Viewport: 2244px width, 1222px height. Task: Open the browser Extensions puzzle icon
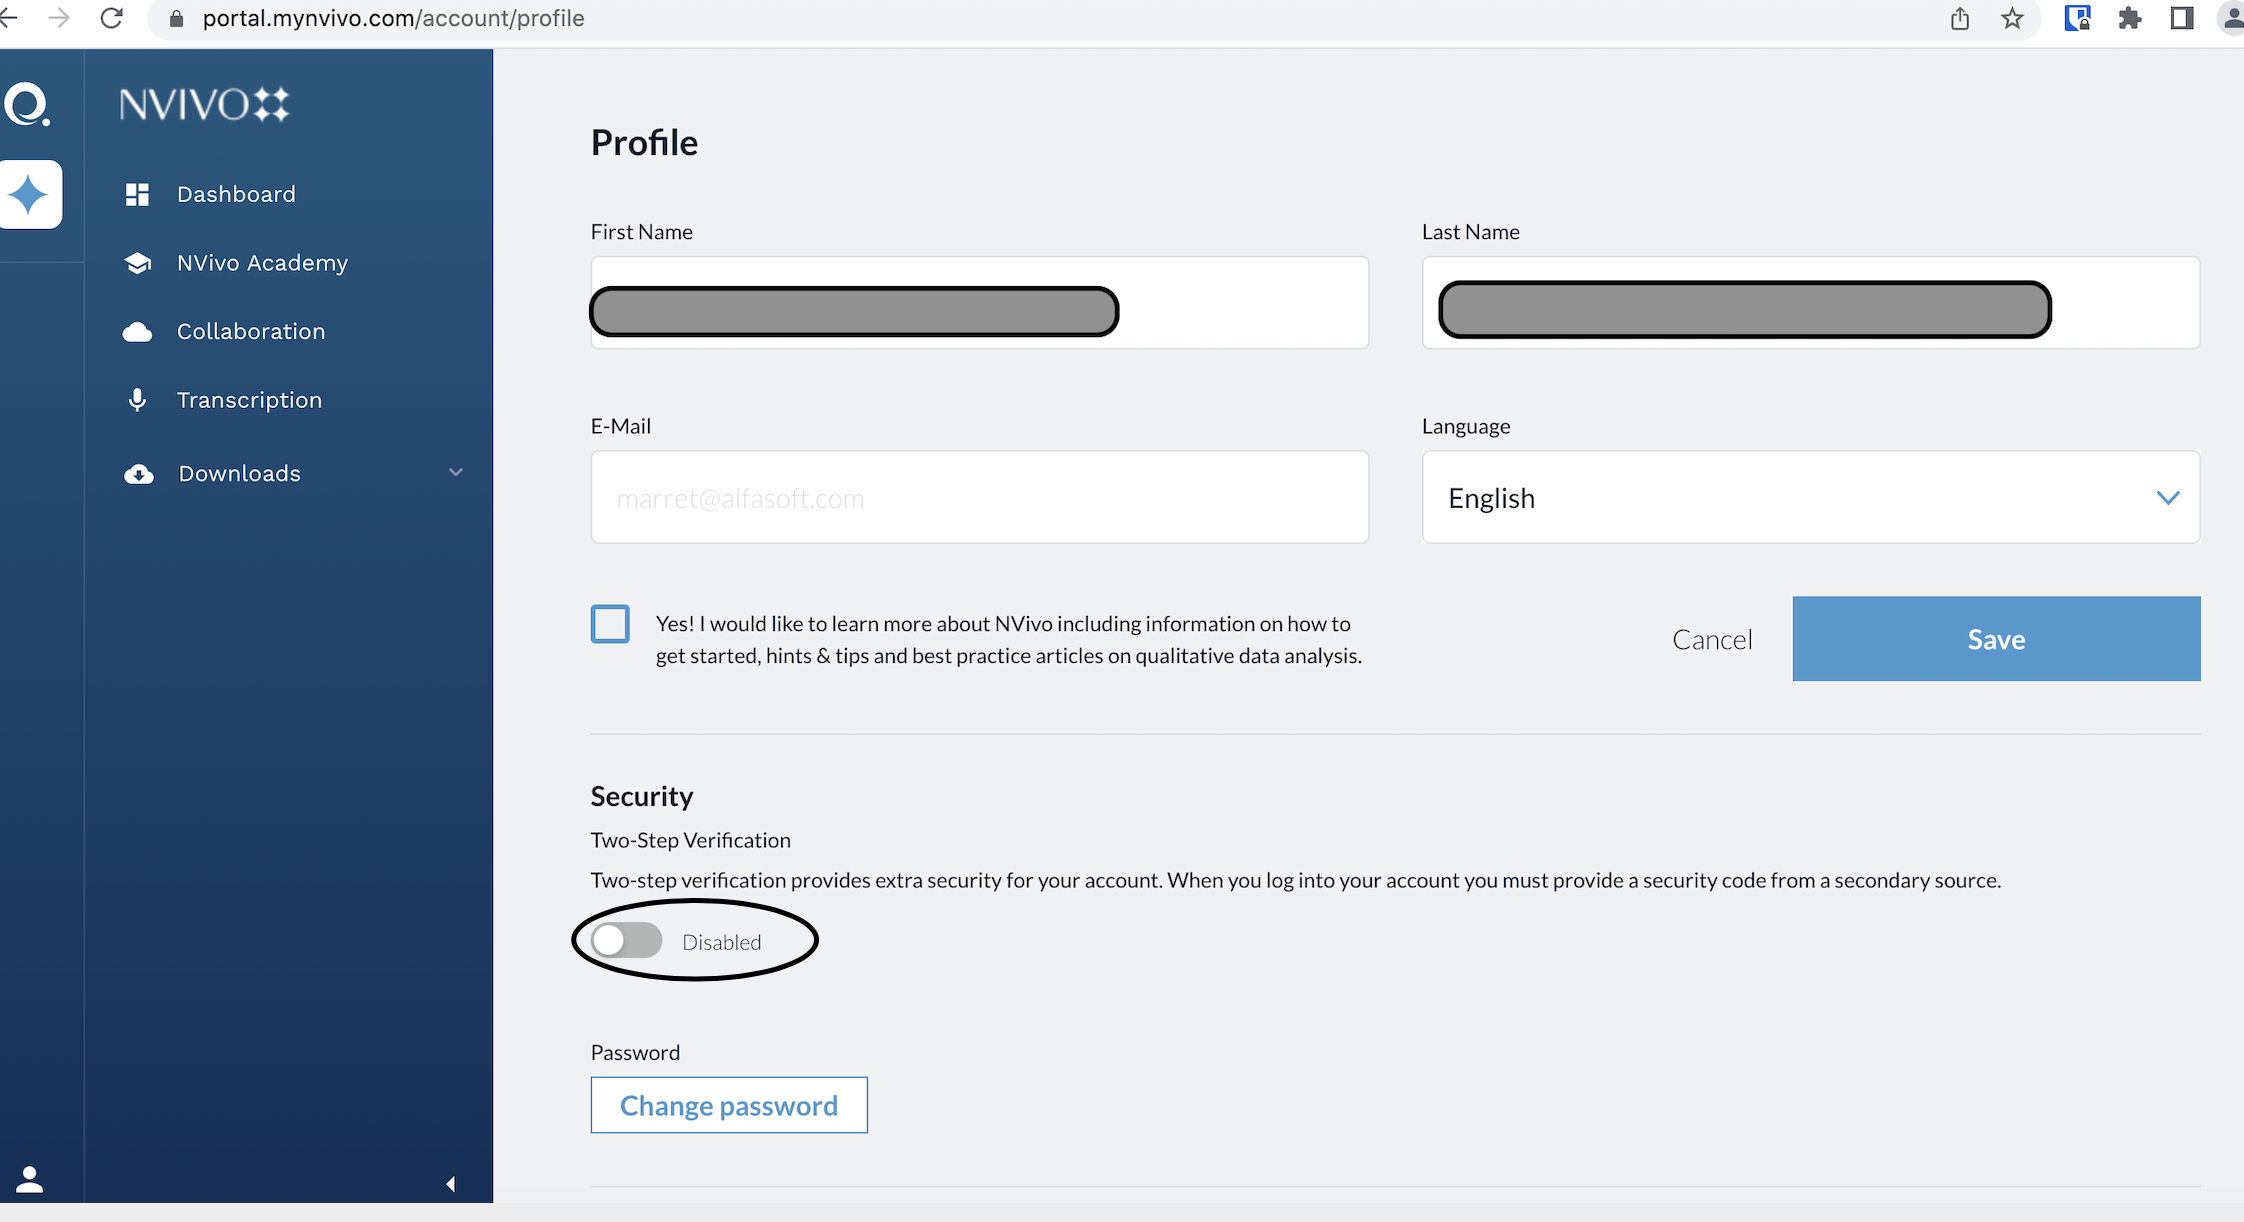pyautogui.click(x=2130, y=18)
